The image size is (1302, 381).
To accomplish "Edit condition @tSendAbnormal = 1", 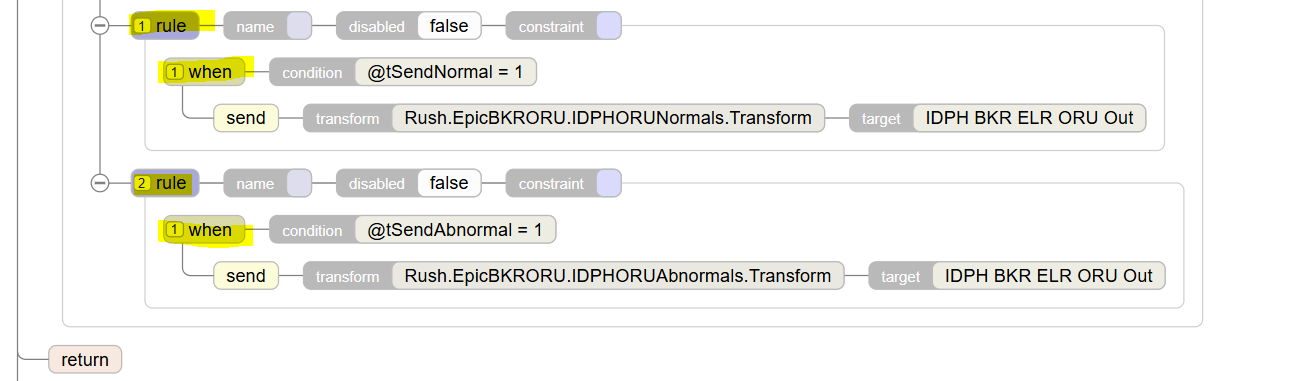I will point(455,230).
